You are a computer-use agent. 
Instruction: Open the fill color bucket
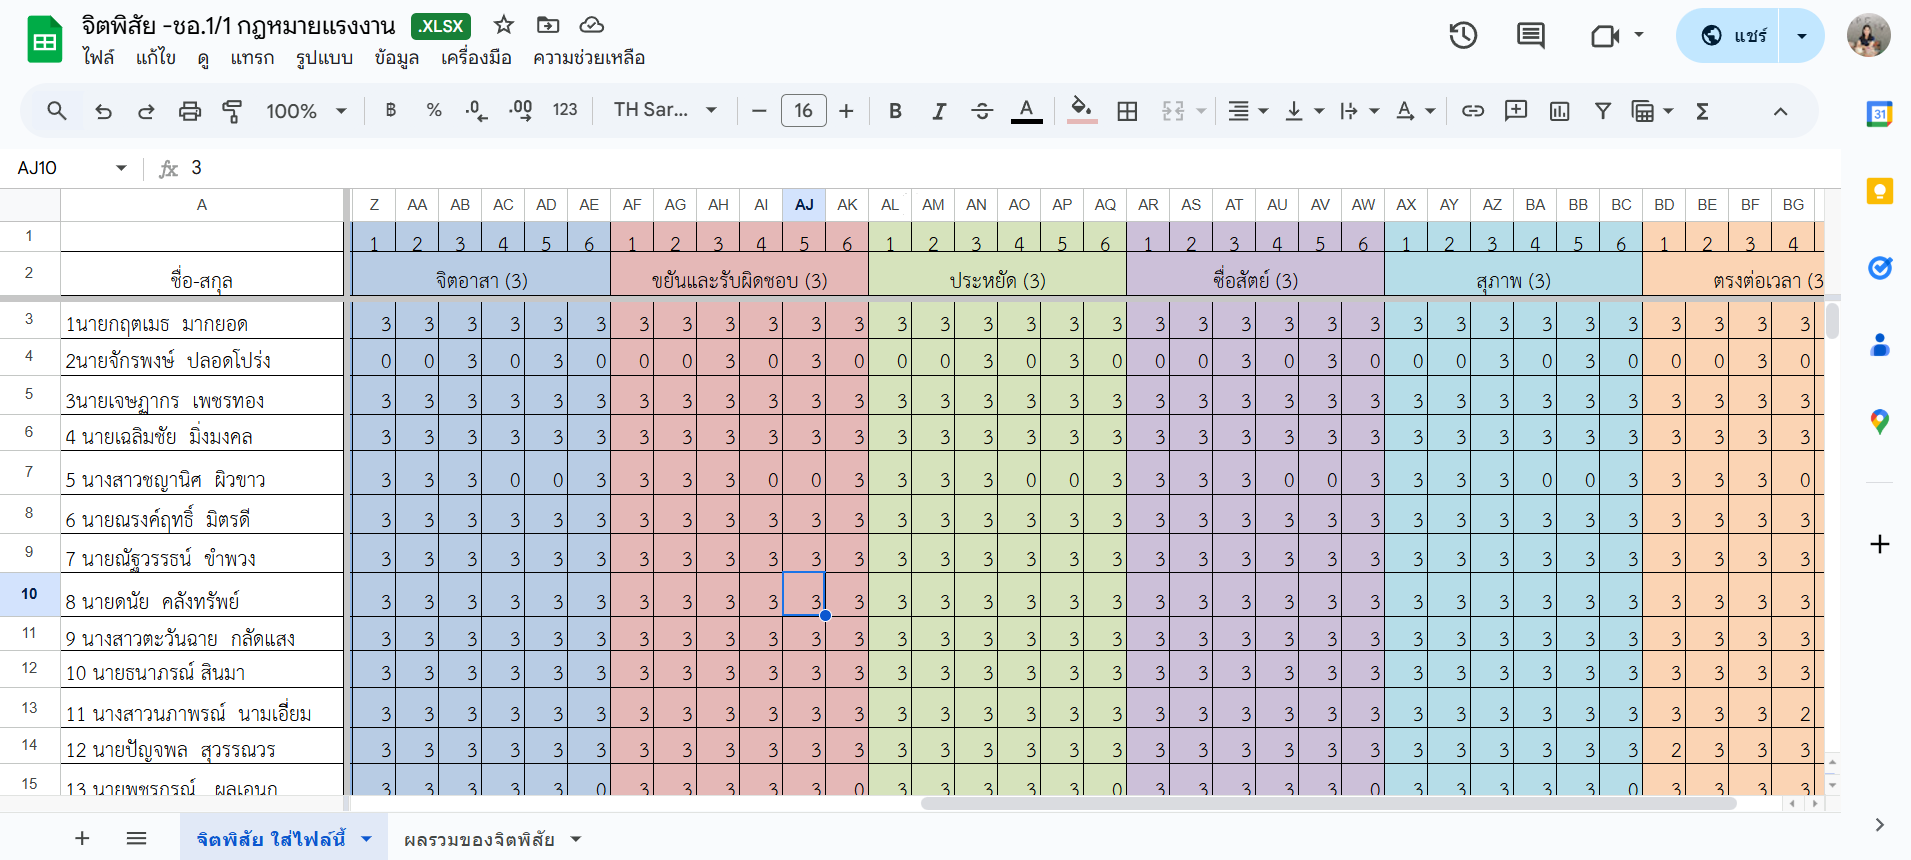(1081, 110)
